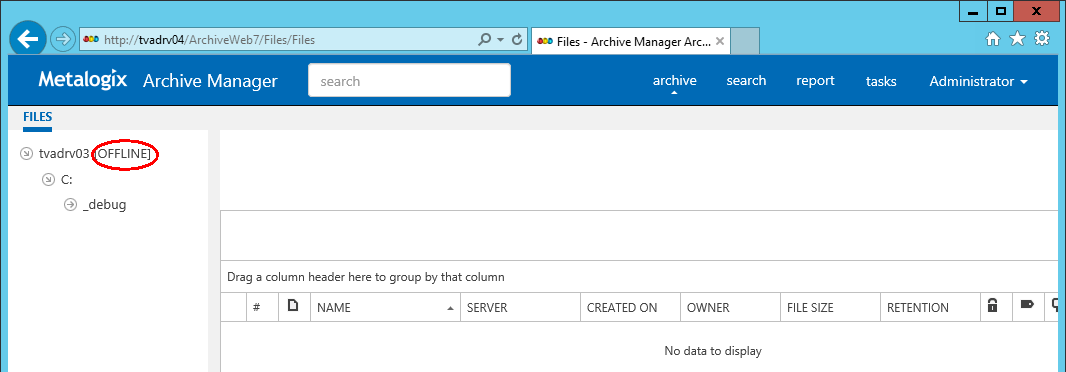Open the report menu item
Image resolution: width=1066 pixels, height=372 pixels.
click(x=815, y=80)
